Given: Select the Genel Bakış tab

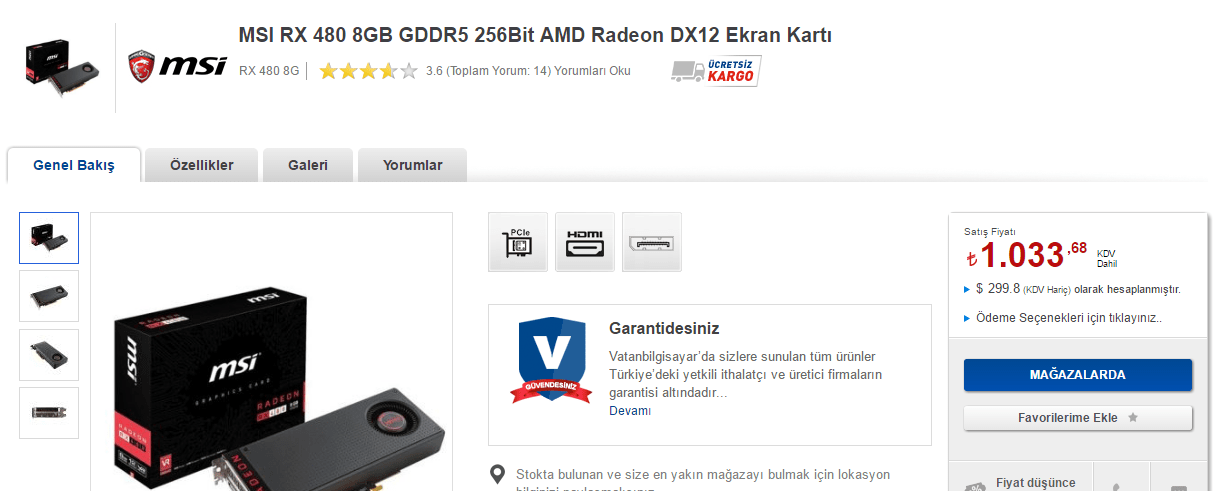Looking at the screenshot, I should pyautogui.click(x=74, y=165).
